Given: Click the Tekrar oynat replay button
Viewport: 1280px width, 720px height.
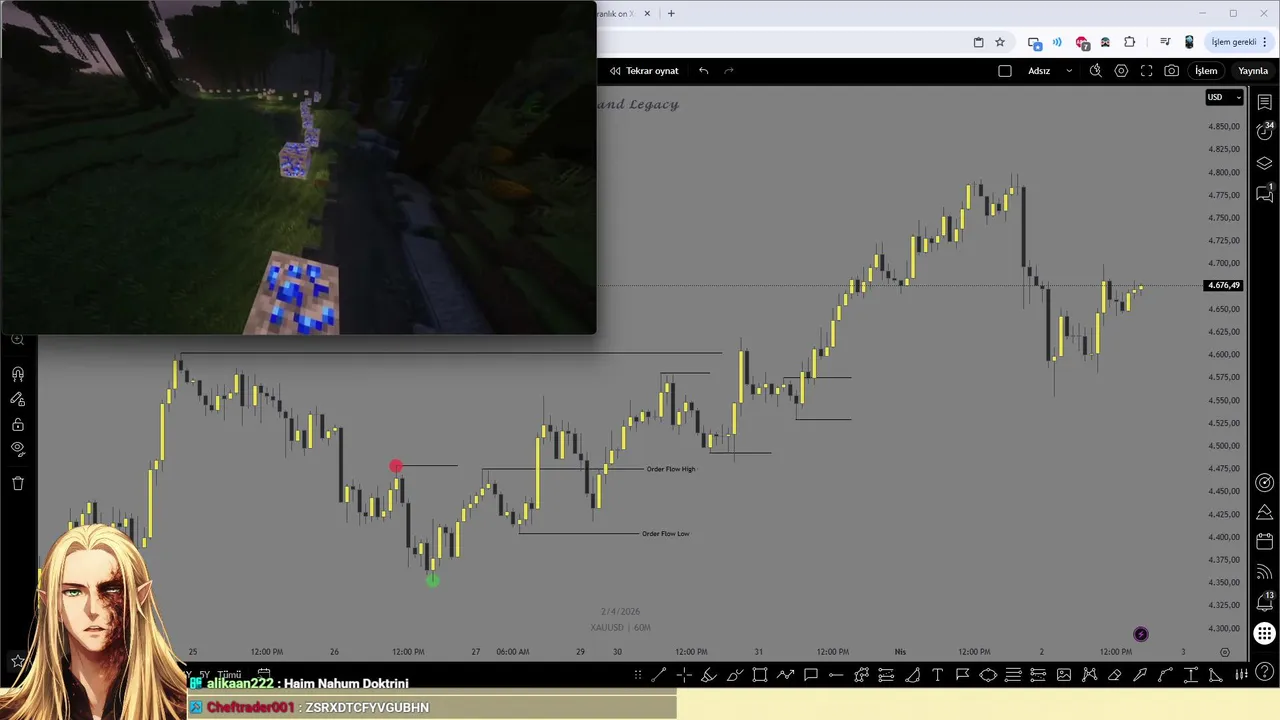Looking at the screenshot, I should tap(644, 71).
